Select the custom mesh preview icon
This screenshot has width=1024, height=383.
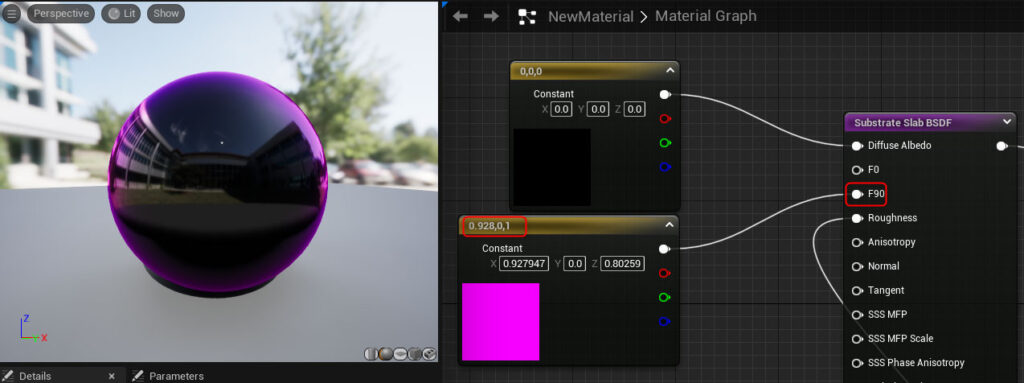click(429, 354)
